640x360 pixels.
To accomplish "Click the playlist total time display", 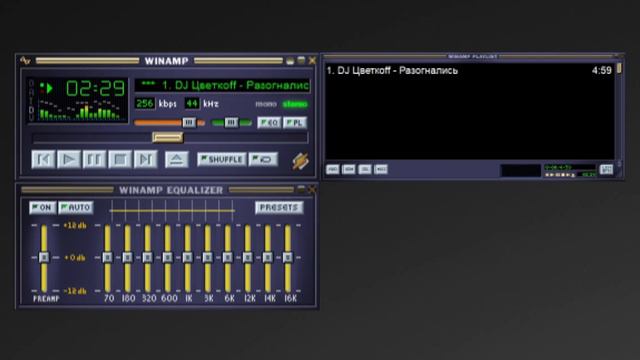I will (570, 167).
